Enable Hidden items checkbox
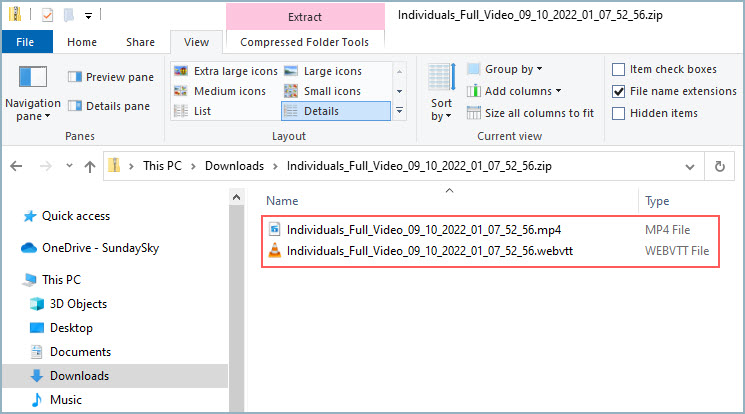This screenshot has height=414, width=745. click(618, 113)
